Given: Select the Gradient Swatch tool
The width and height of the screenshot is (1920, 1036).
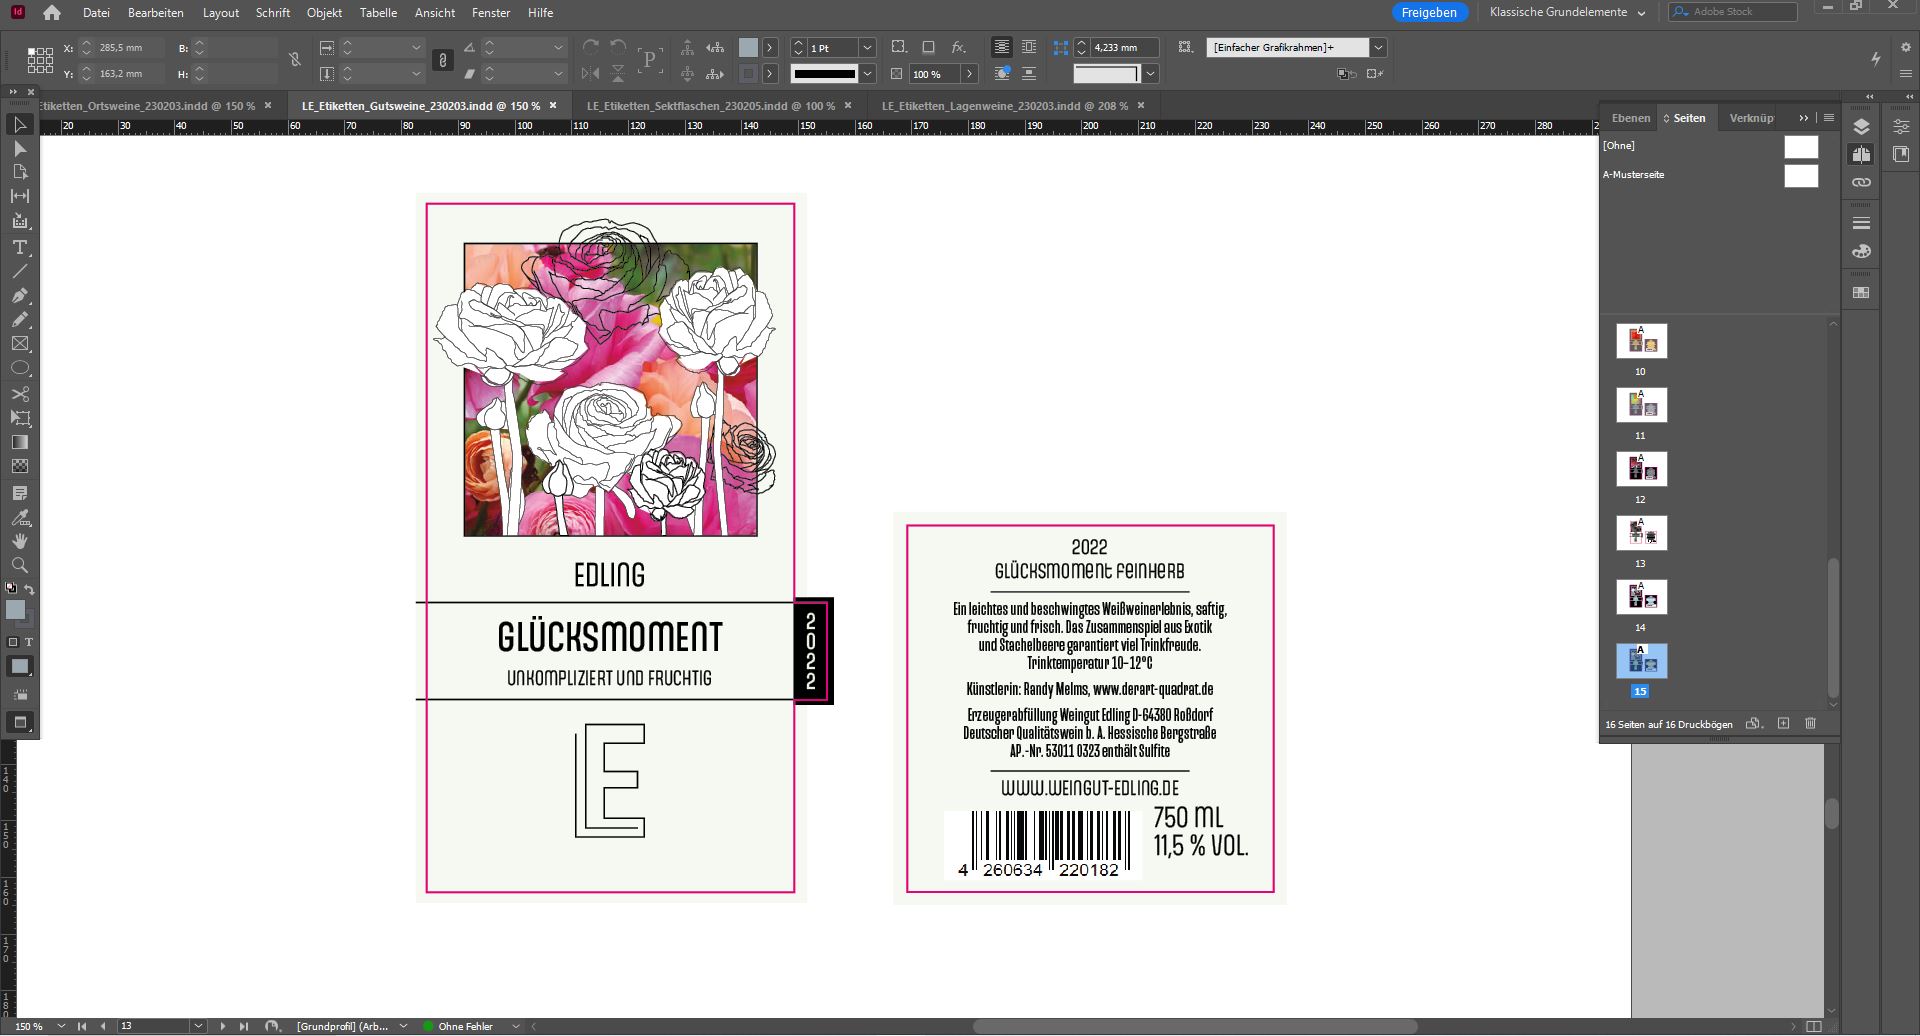Looking at the screenshot, I should [x=19, y=442].
